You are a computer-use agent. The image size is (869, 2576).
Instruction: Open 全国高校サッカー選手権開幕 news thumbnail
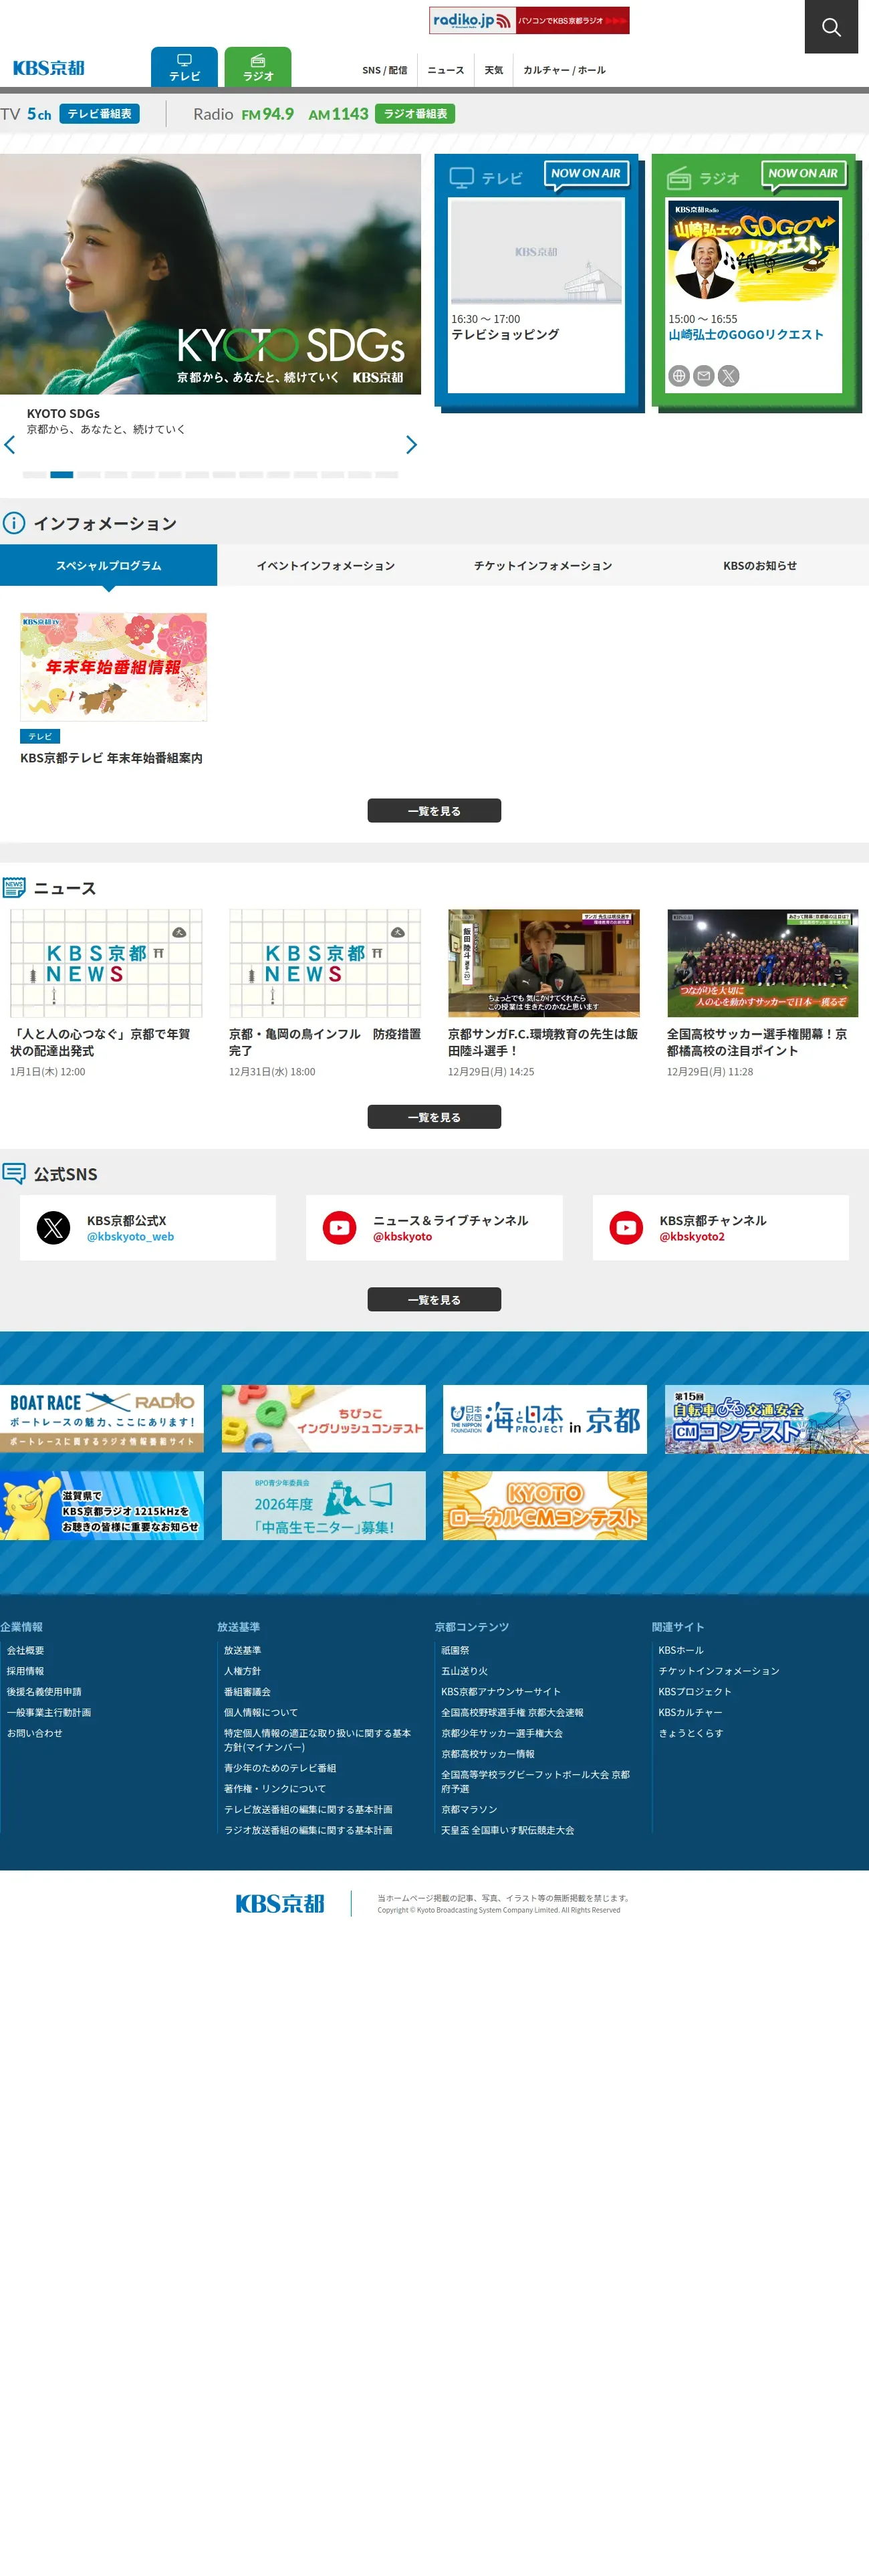pos(763,963)
